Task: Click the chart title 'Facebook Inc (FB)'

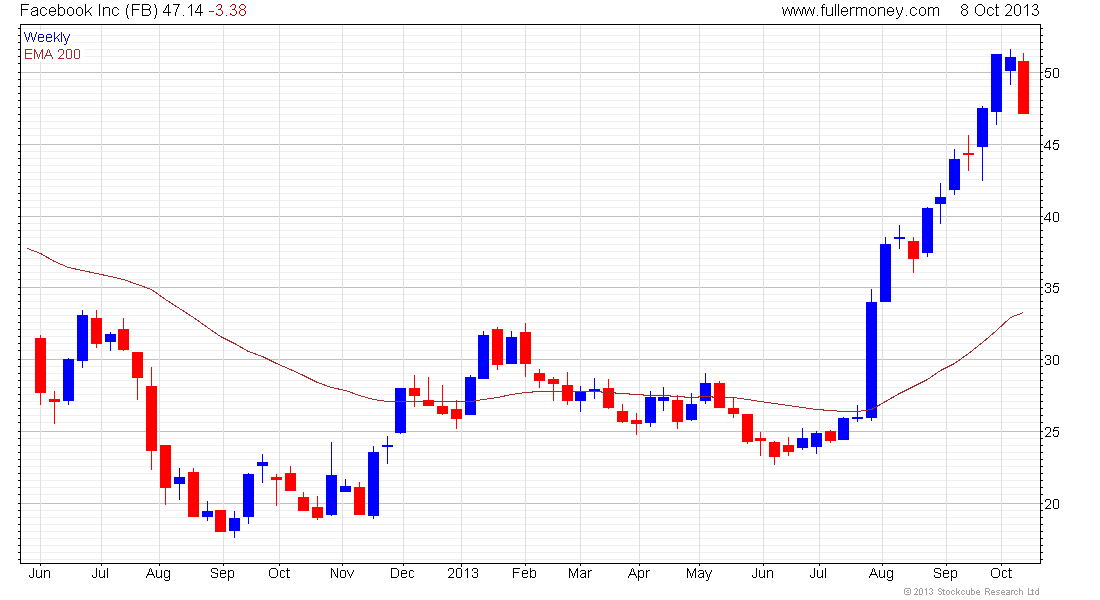Action: [88, 11]
